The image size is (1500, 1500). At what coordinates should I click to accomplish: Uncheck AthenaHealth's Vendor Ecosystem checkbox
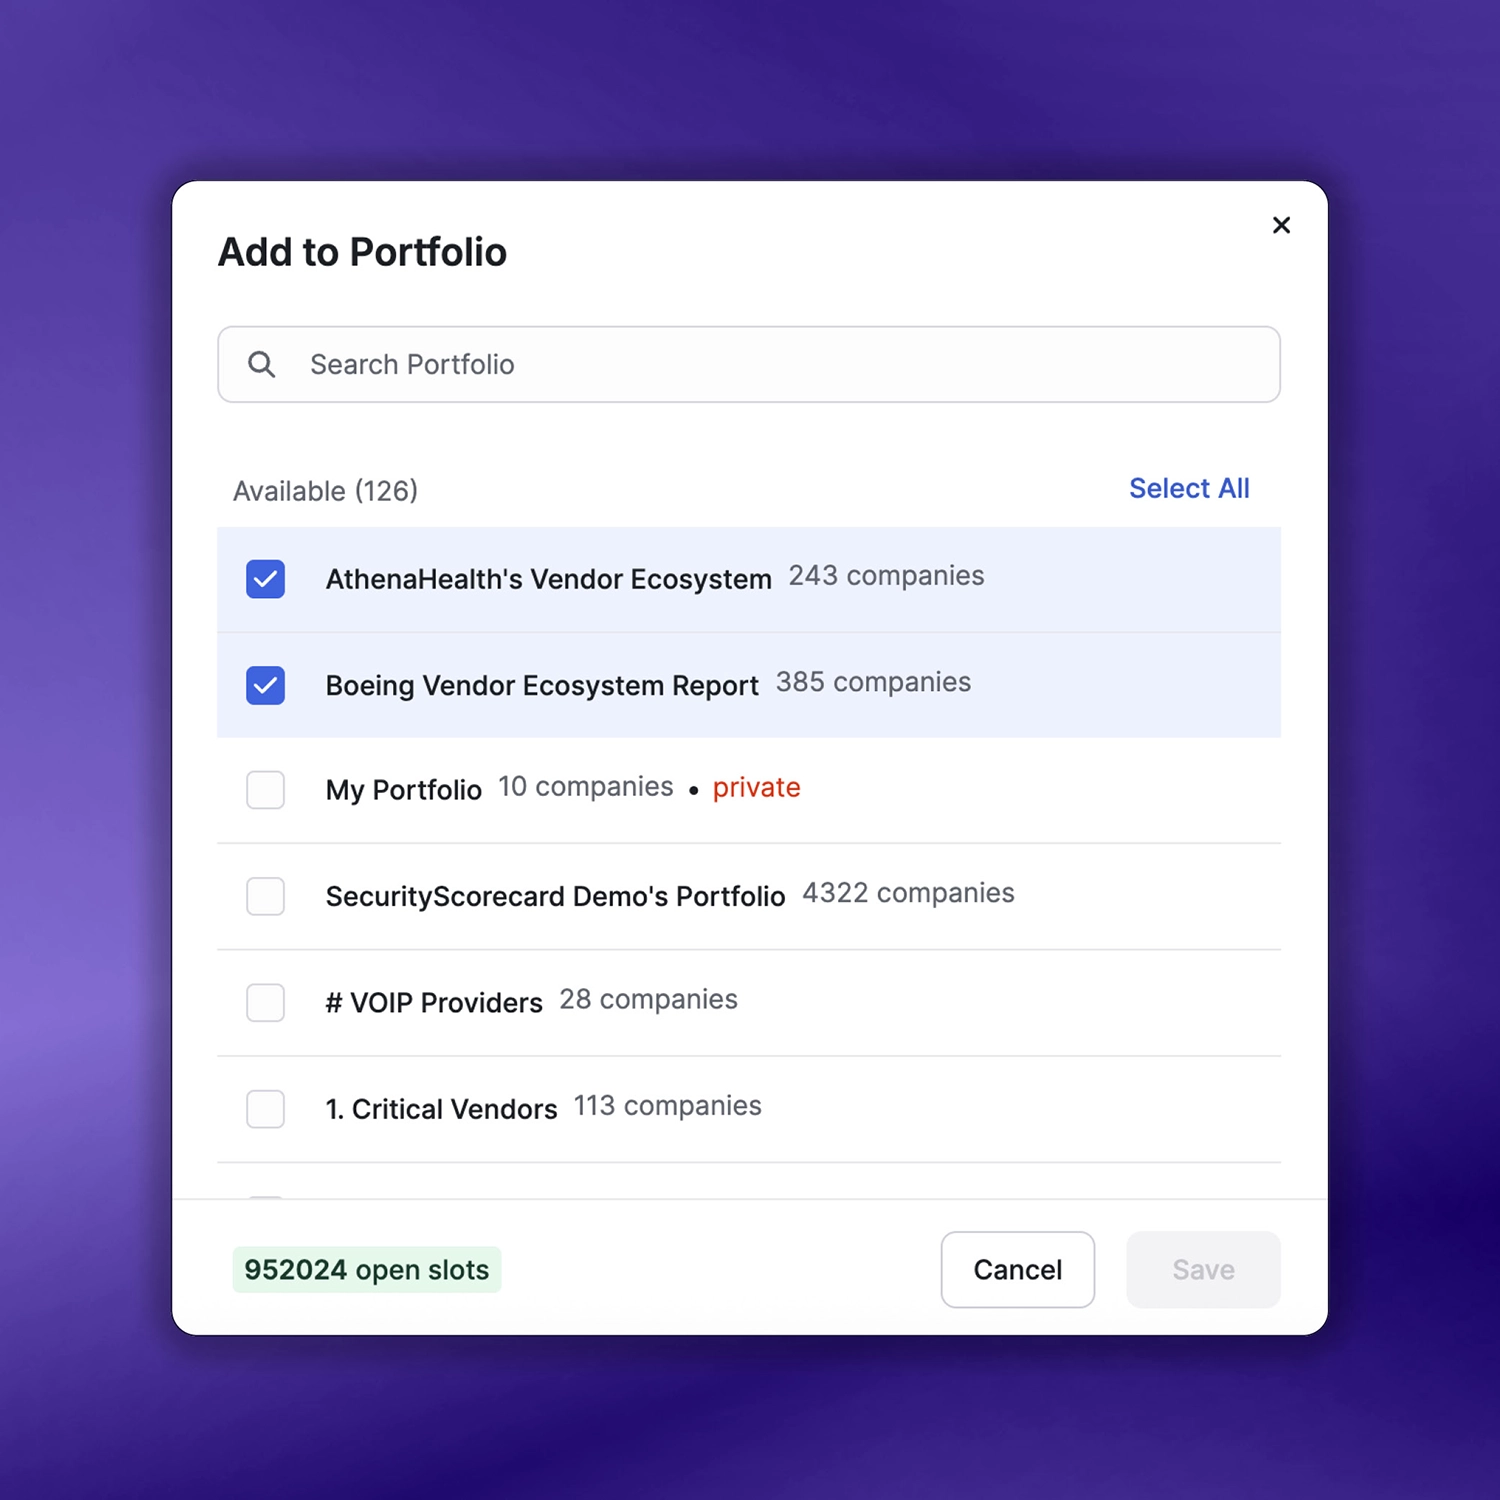point(266,579)
